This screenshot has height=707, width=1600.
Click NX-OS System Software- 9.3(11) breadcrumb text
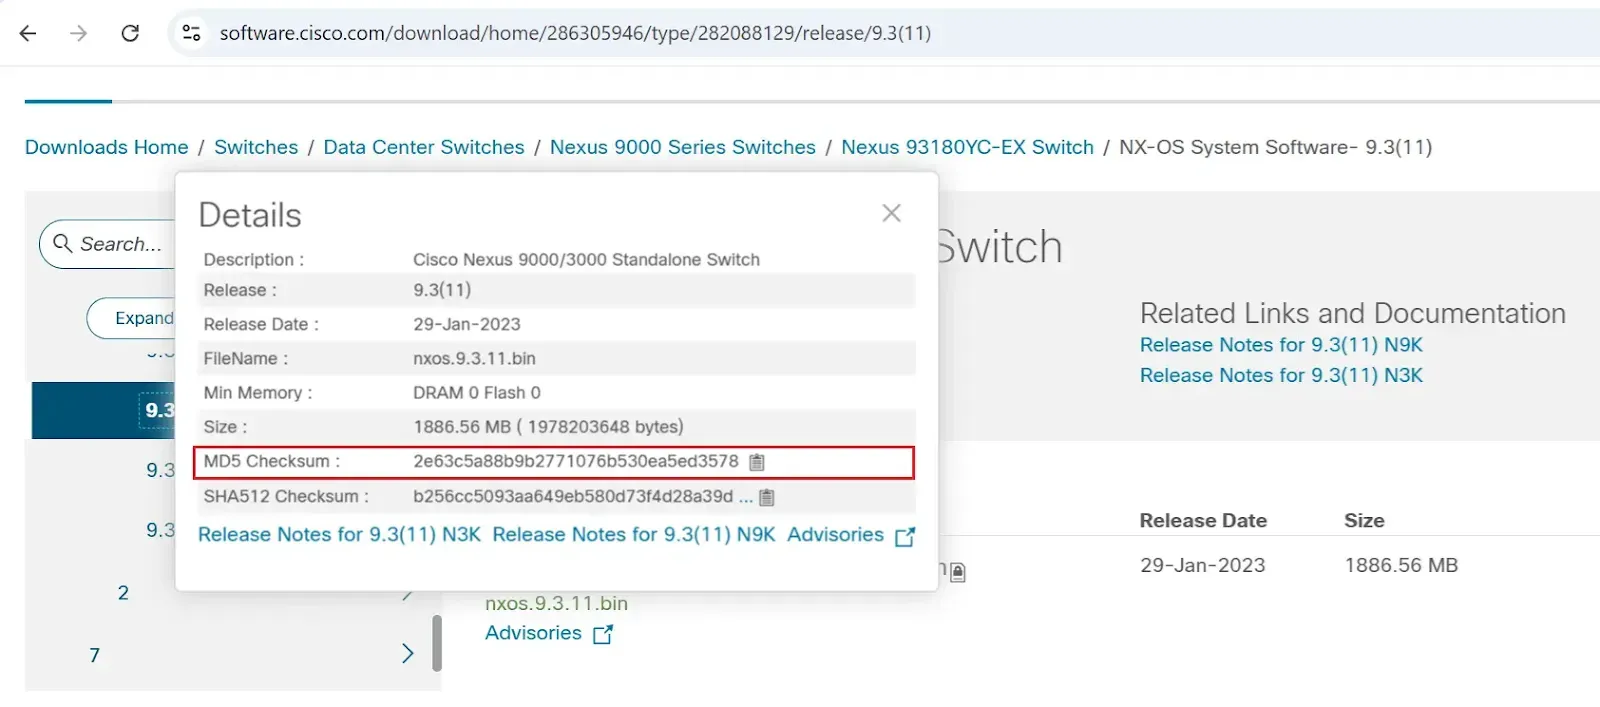[x=1275, y=147]
